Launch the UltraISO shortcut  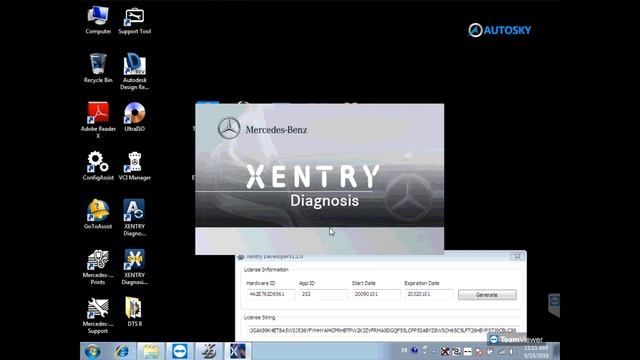(134, 117)
